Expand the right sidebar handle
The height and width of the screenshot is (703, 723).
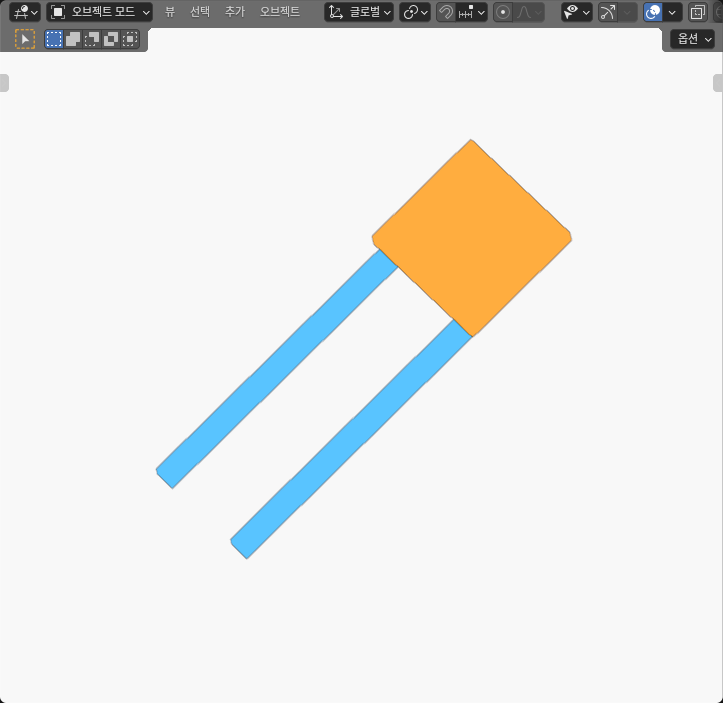pyautogui.click(x=718, y=83)
